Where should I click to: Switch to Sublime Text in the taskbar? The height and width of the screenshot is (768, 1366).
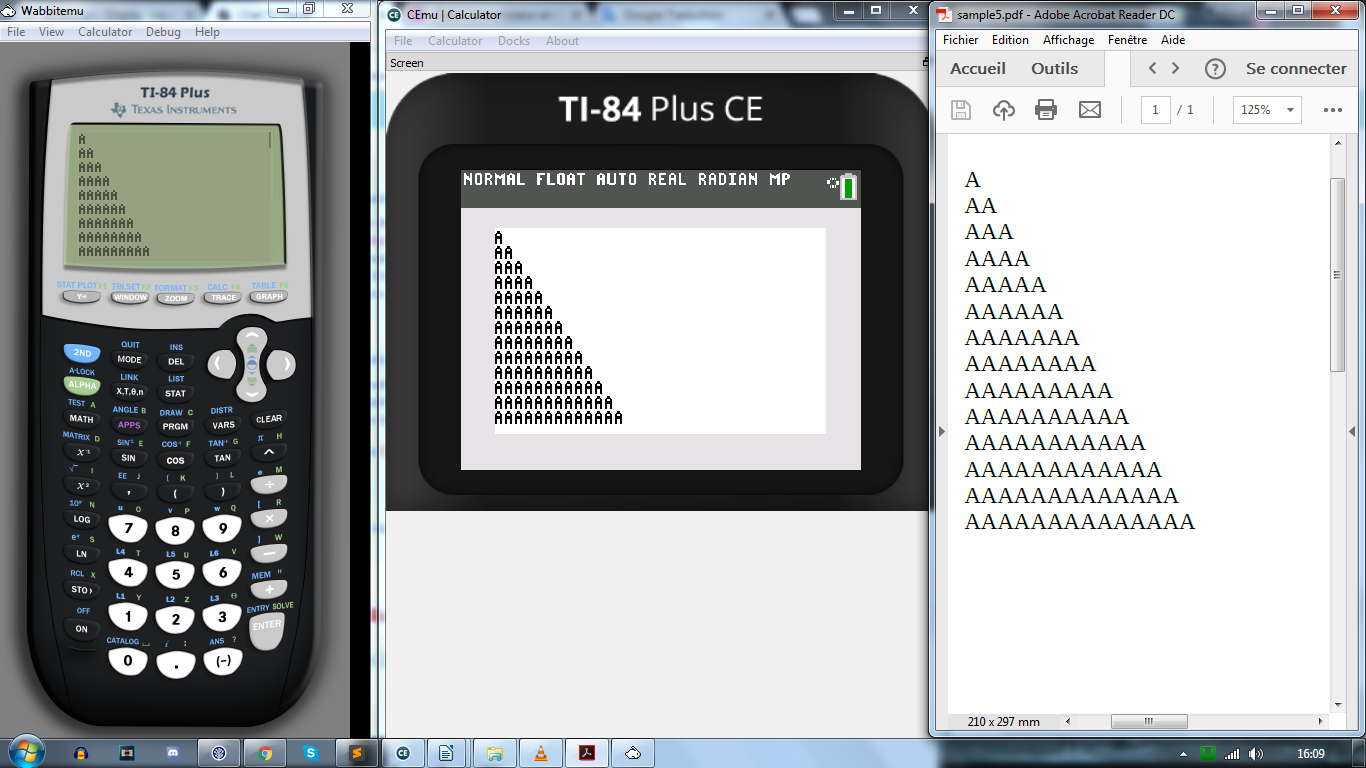click(357, 753)
